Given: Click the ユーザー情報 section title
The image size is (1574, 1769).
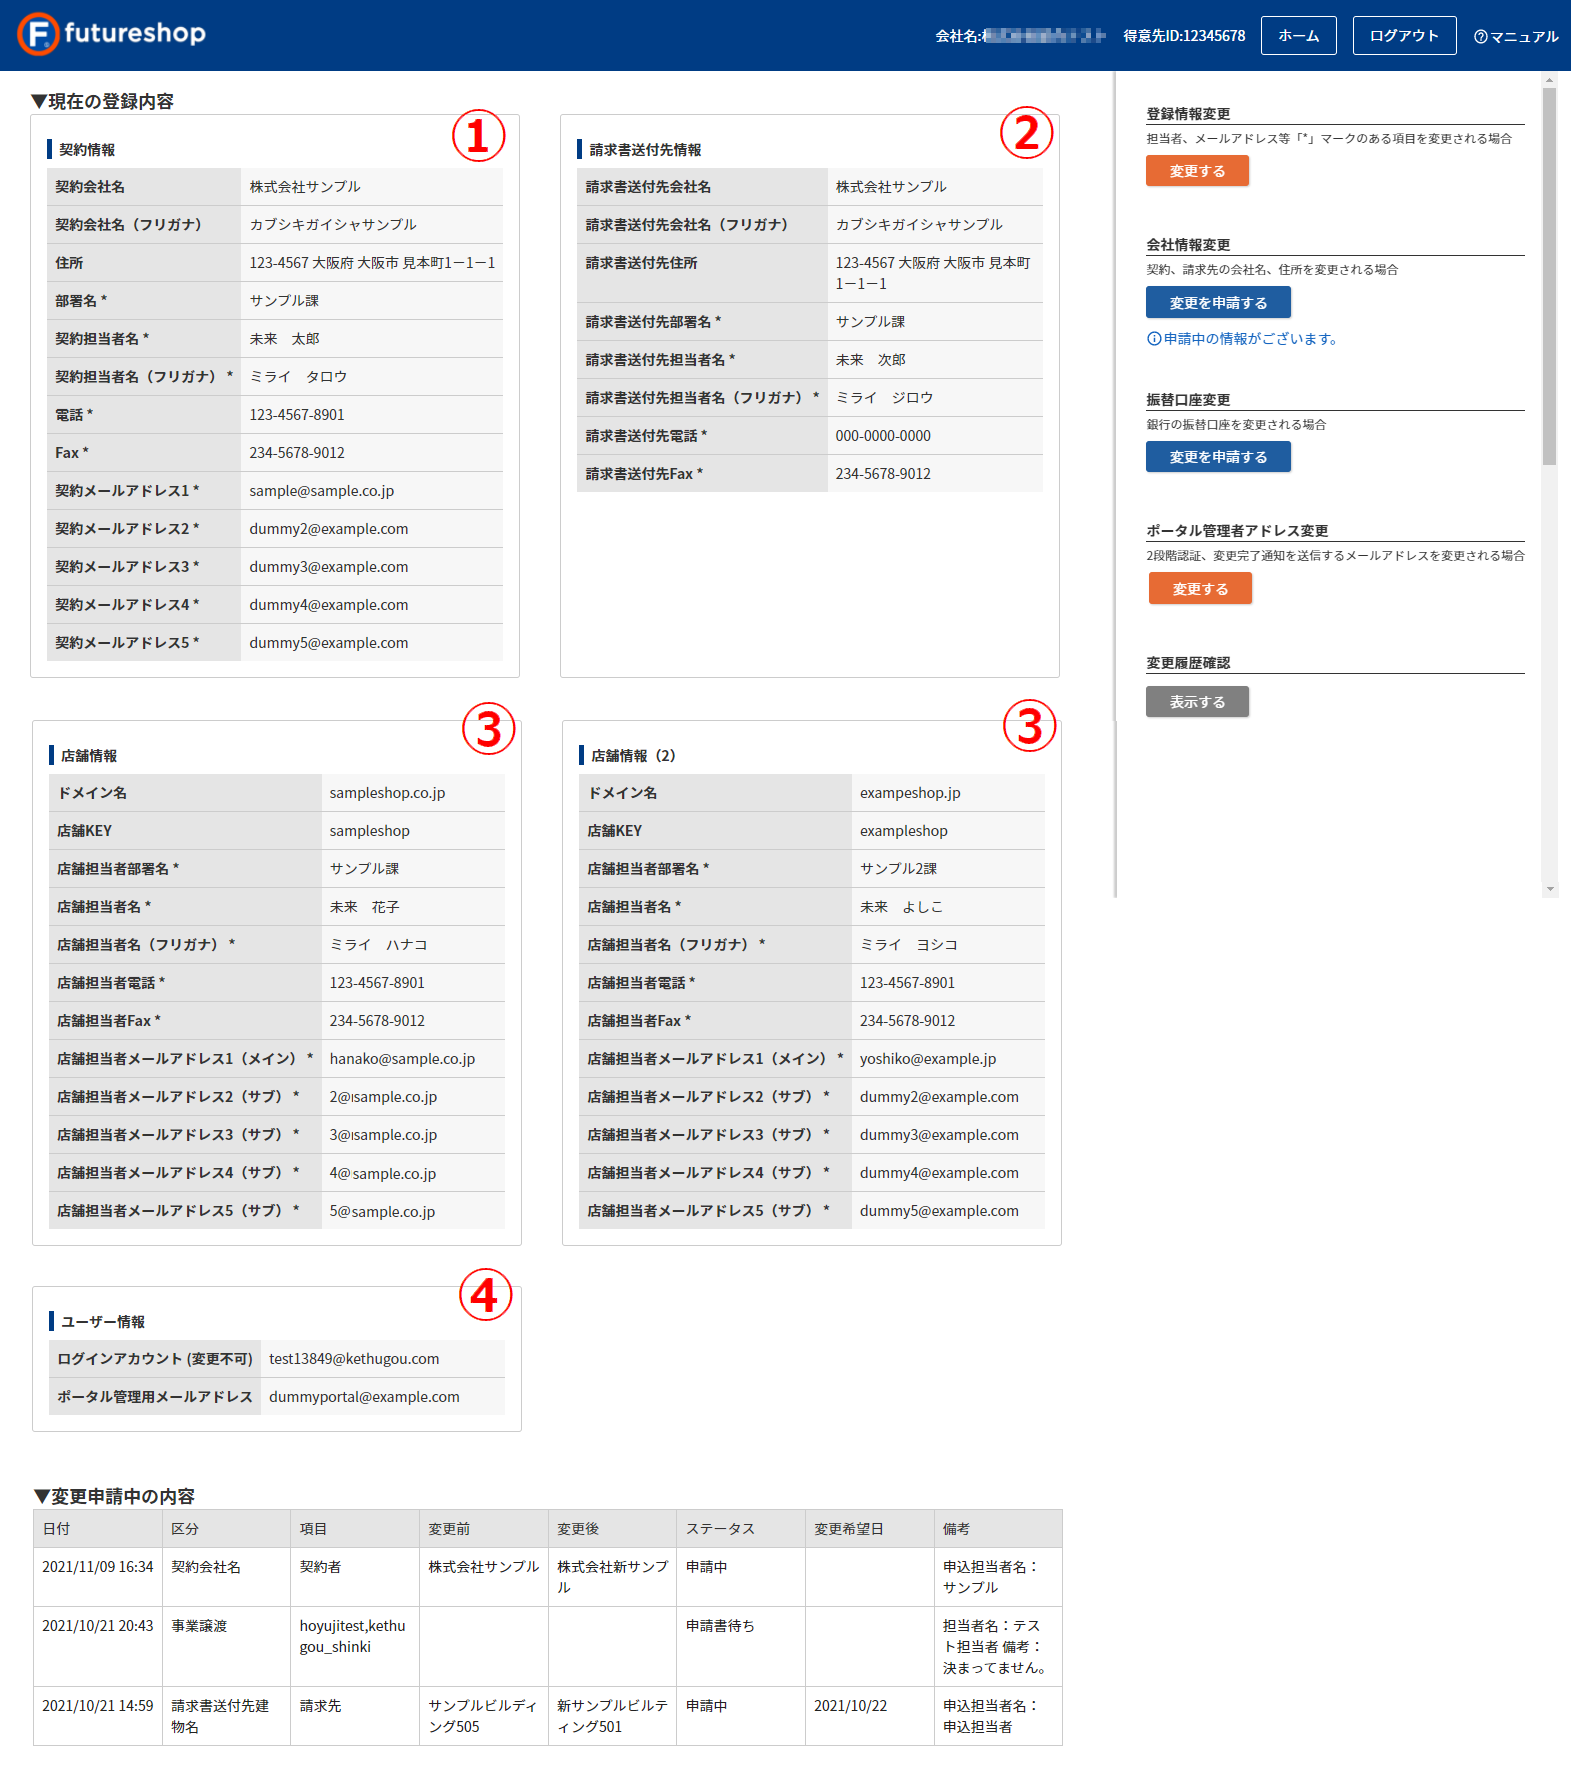Looking at the screenshot, I should pos(102,1321).
